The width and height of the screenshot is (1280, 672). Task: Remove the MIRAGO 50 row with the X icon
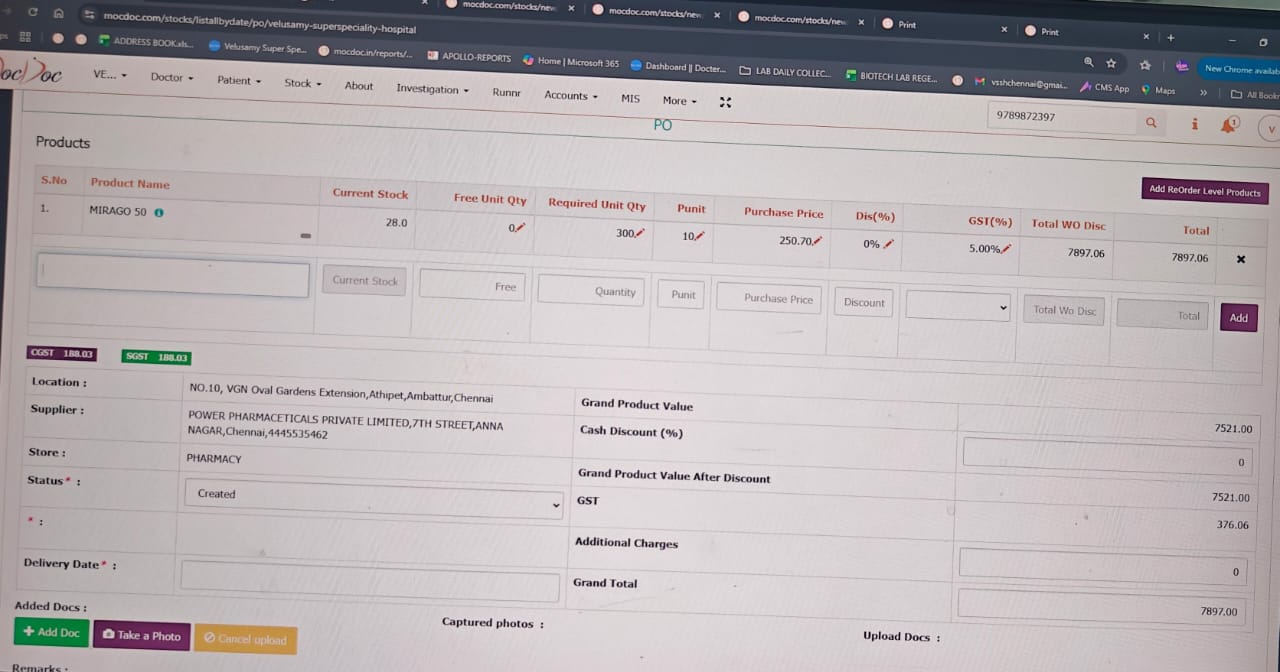pos(1241,259)
